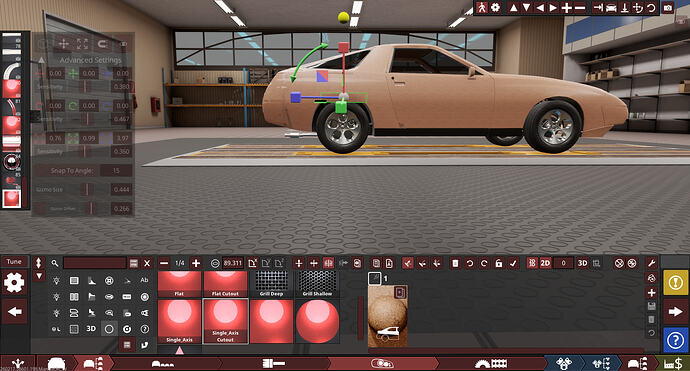Open the yellow warning notifications button
The image size is (690, 371).
tap(675, 283)
